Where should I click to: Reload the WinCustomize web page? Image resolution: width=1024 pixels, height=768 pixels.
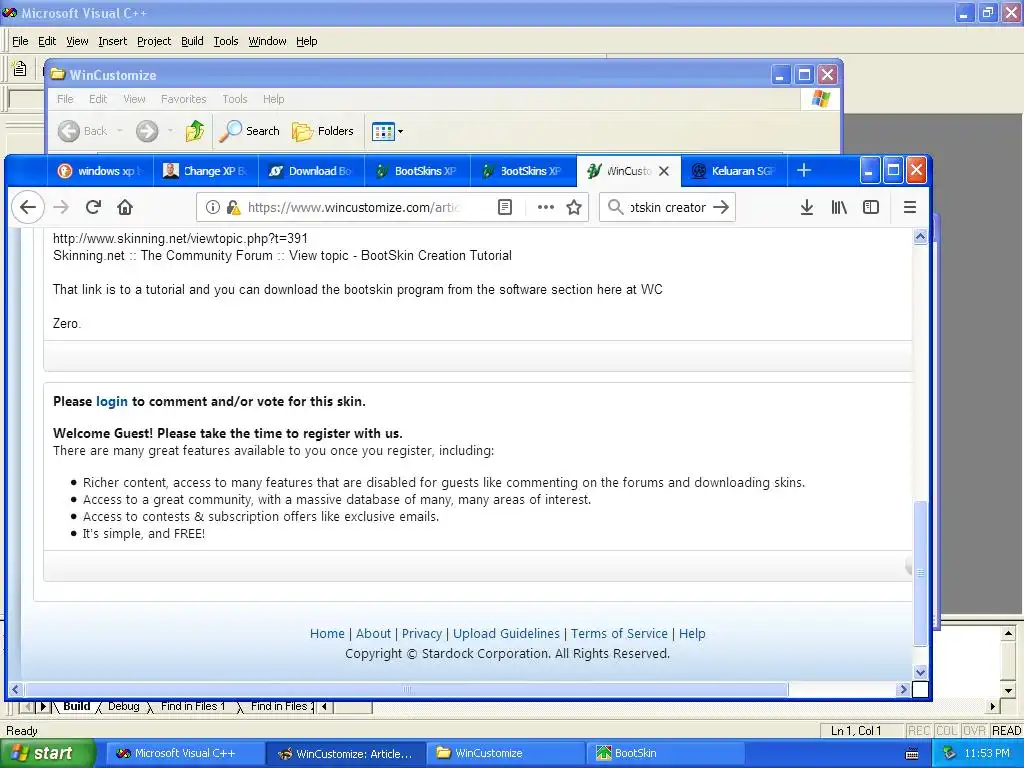pyautogui.click(x=93, y=208)
